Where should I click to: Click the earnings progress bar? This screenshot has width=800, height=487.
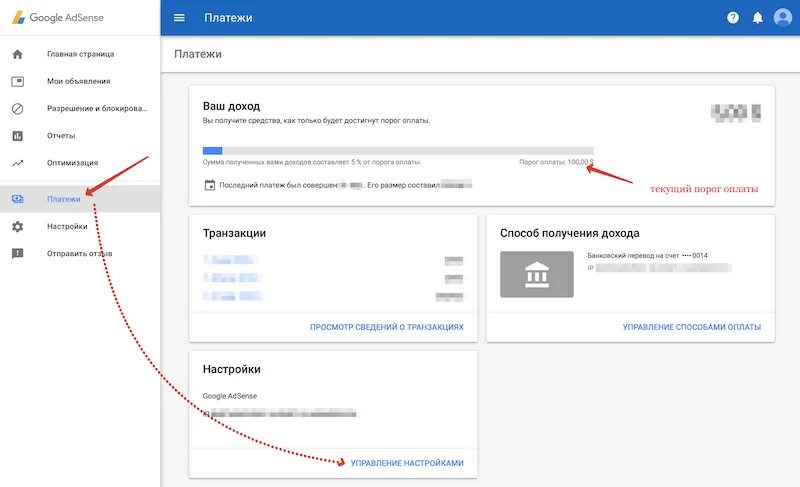[x=398, y=150]
